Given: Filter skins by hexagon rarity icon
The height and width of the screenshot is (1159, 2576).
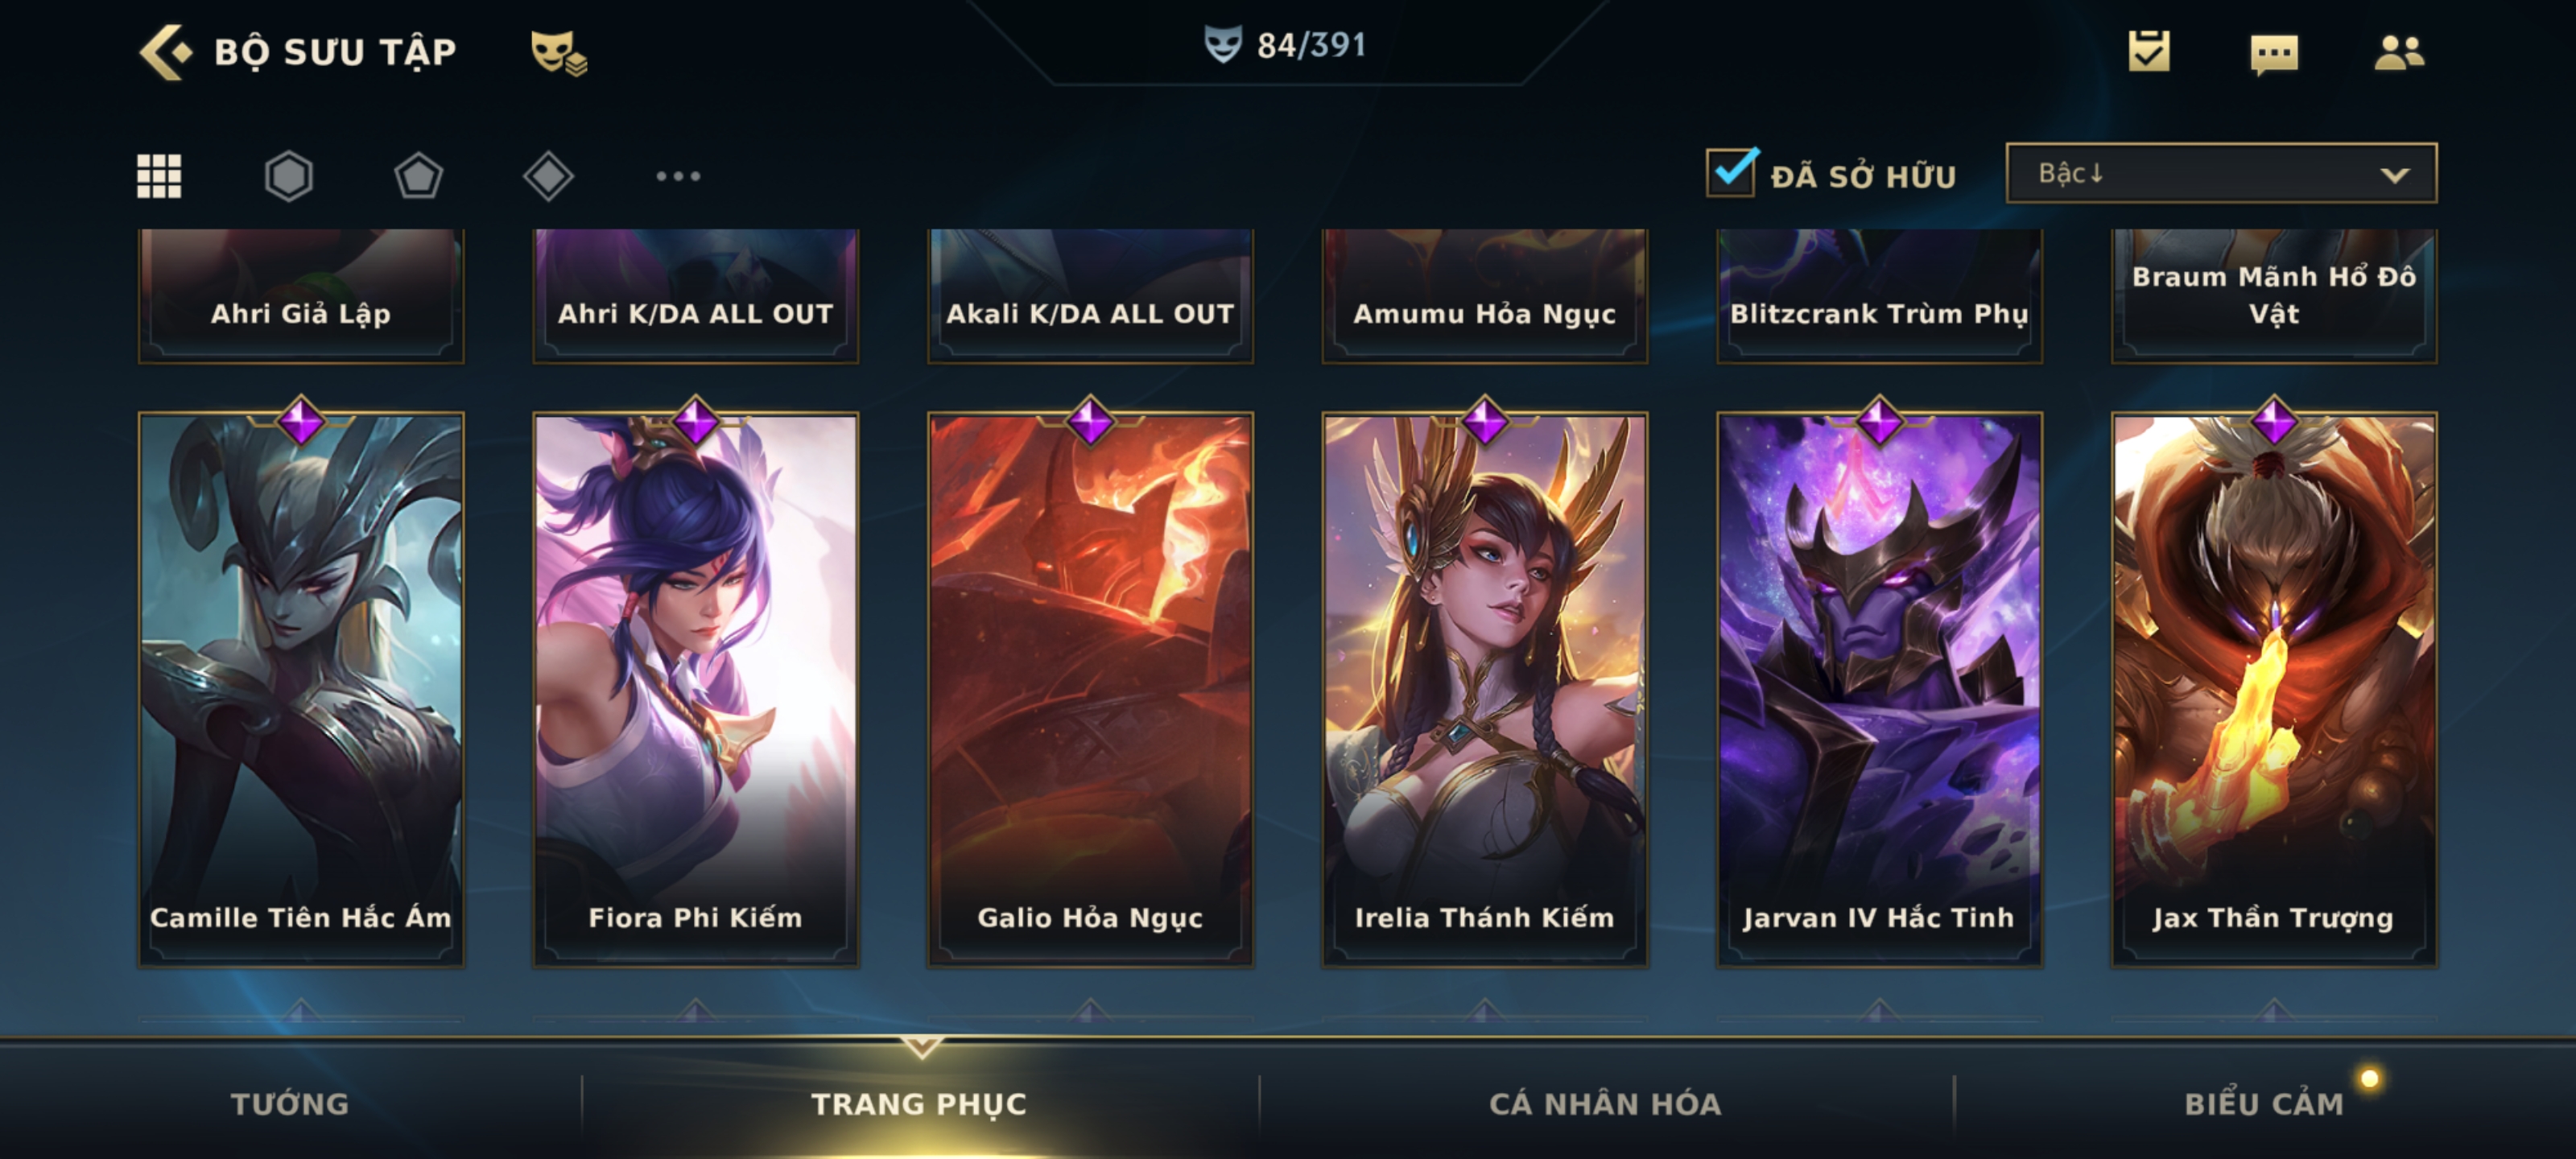Looking at the screenshot, I should click(x=288, y=176).
